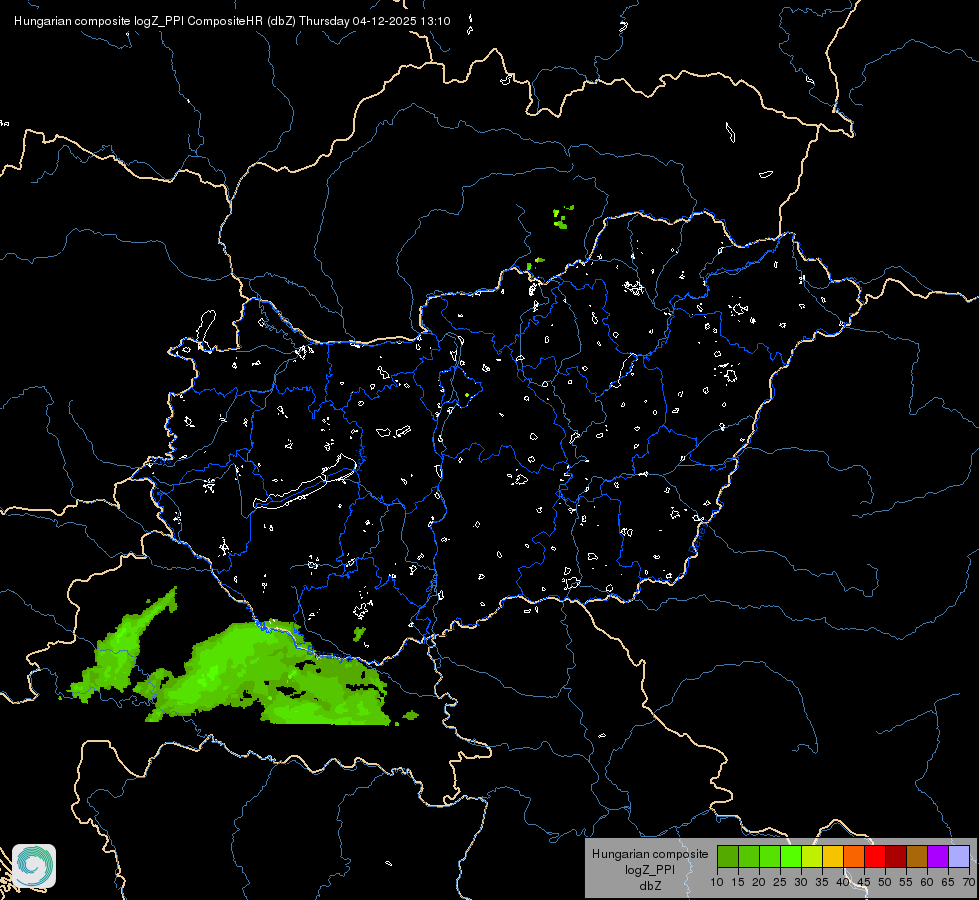Click the legend scale value '60'

coord(927,882)
